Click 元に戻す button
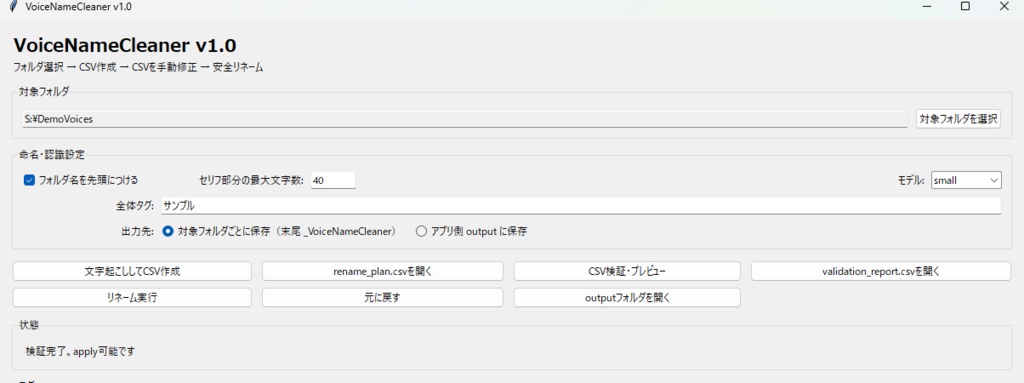Image resolution: width=1024 pixels, height=383 pixels. [x=383, y=297]
